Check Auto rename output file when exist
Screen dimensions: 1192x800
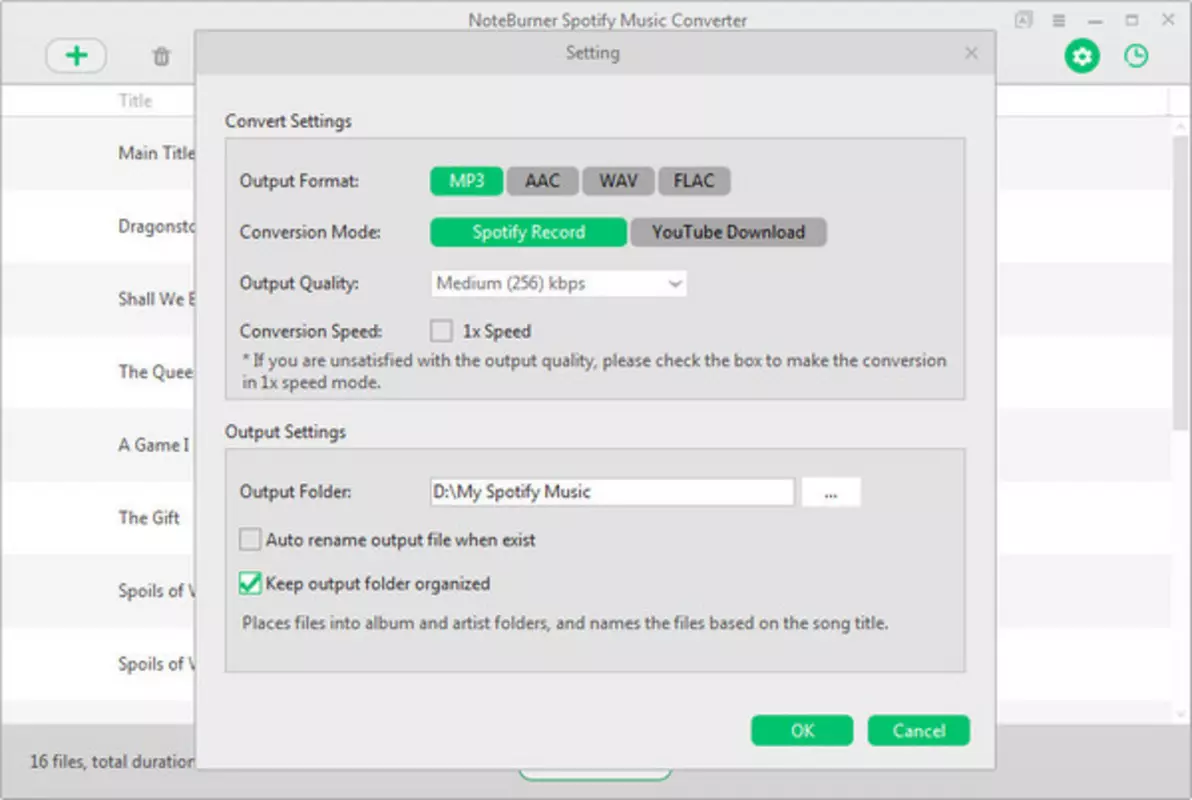(249, 539)
